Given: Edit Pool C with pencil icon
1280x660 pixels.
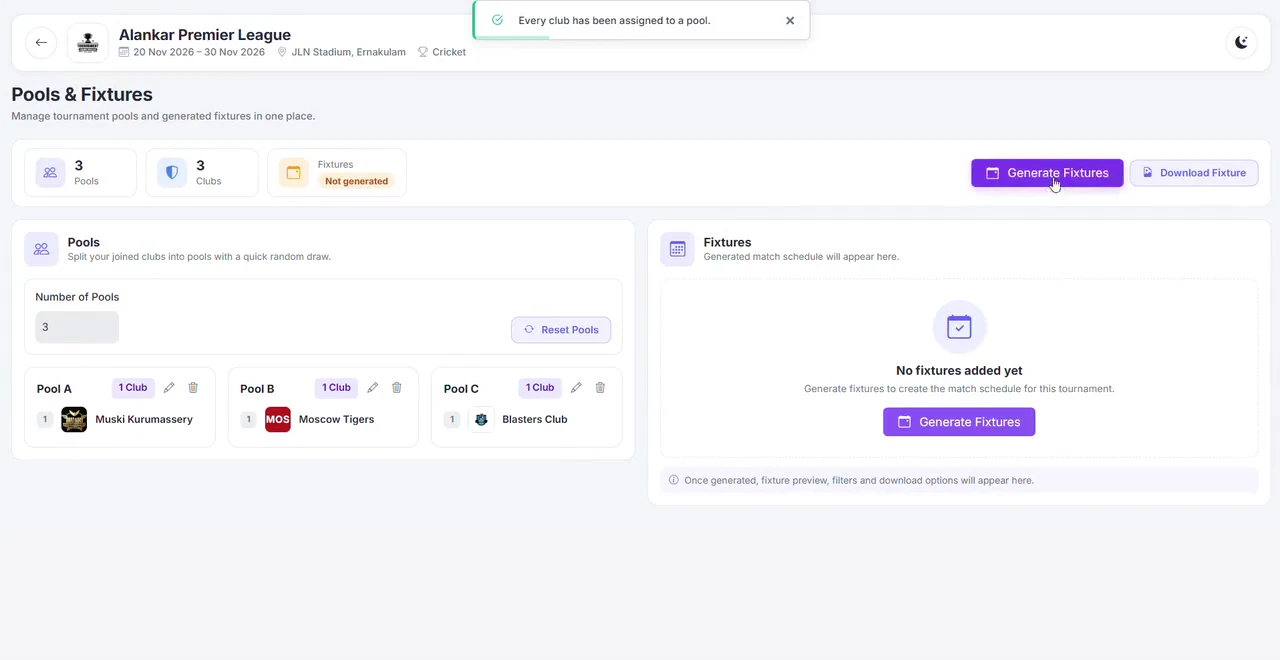Looking at the screenshot, I should pos(576,388).
